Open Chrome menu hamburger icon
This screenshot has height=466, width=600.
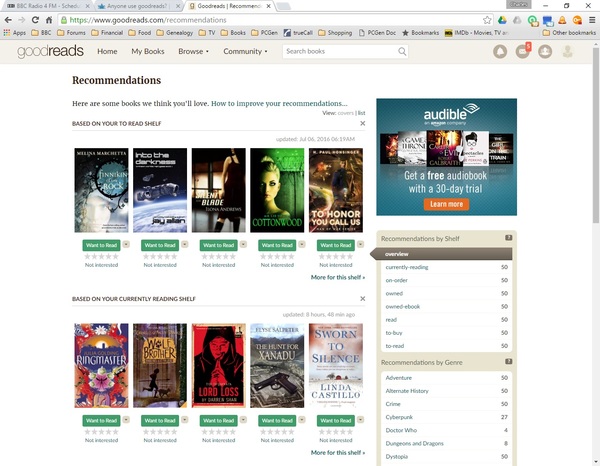click(x=592, y=20)
